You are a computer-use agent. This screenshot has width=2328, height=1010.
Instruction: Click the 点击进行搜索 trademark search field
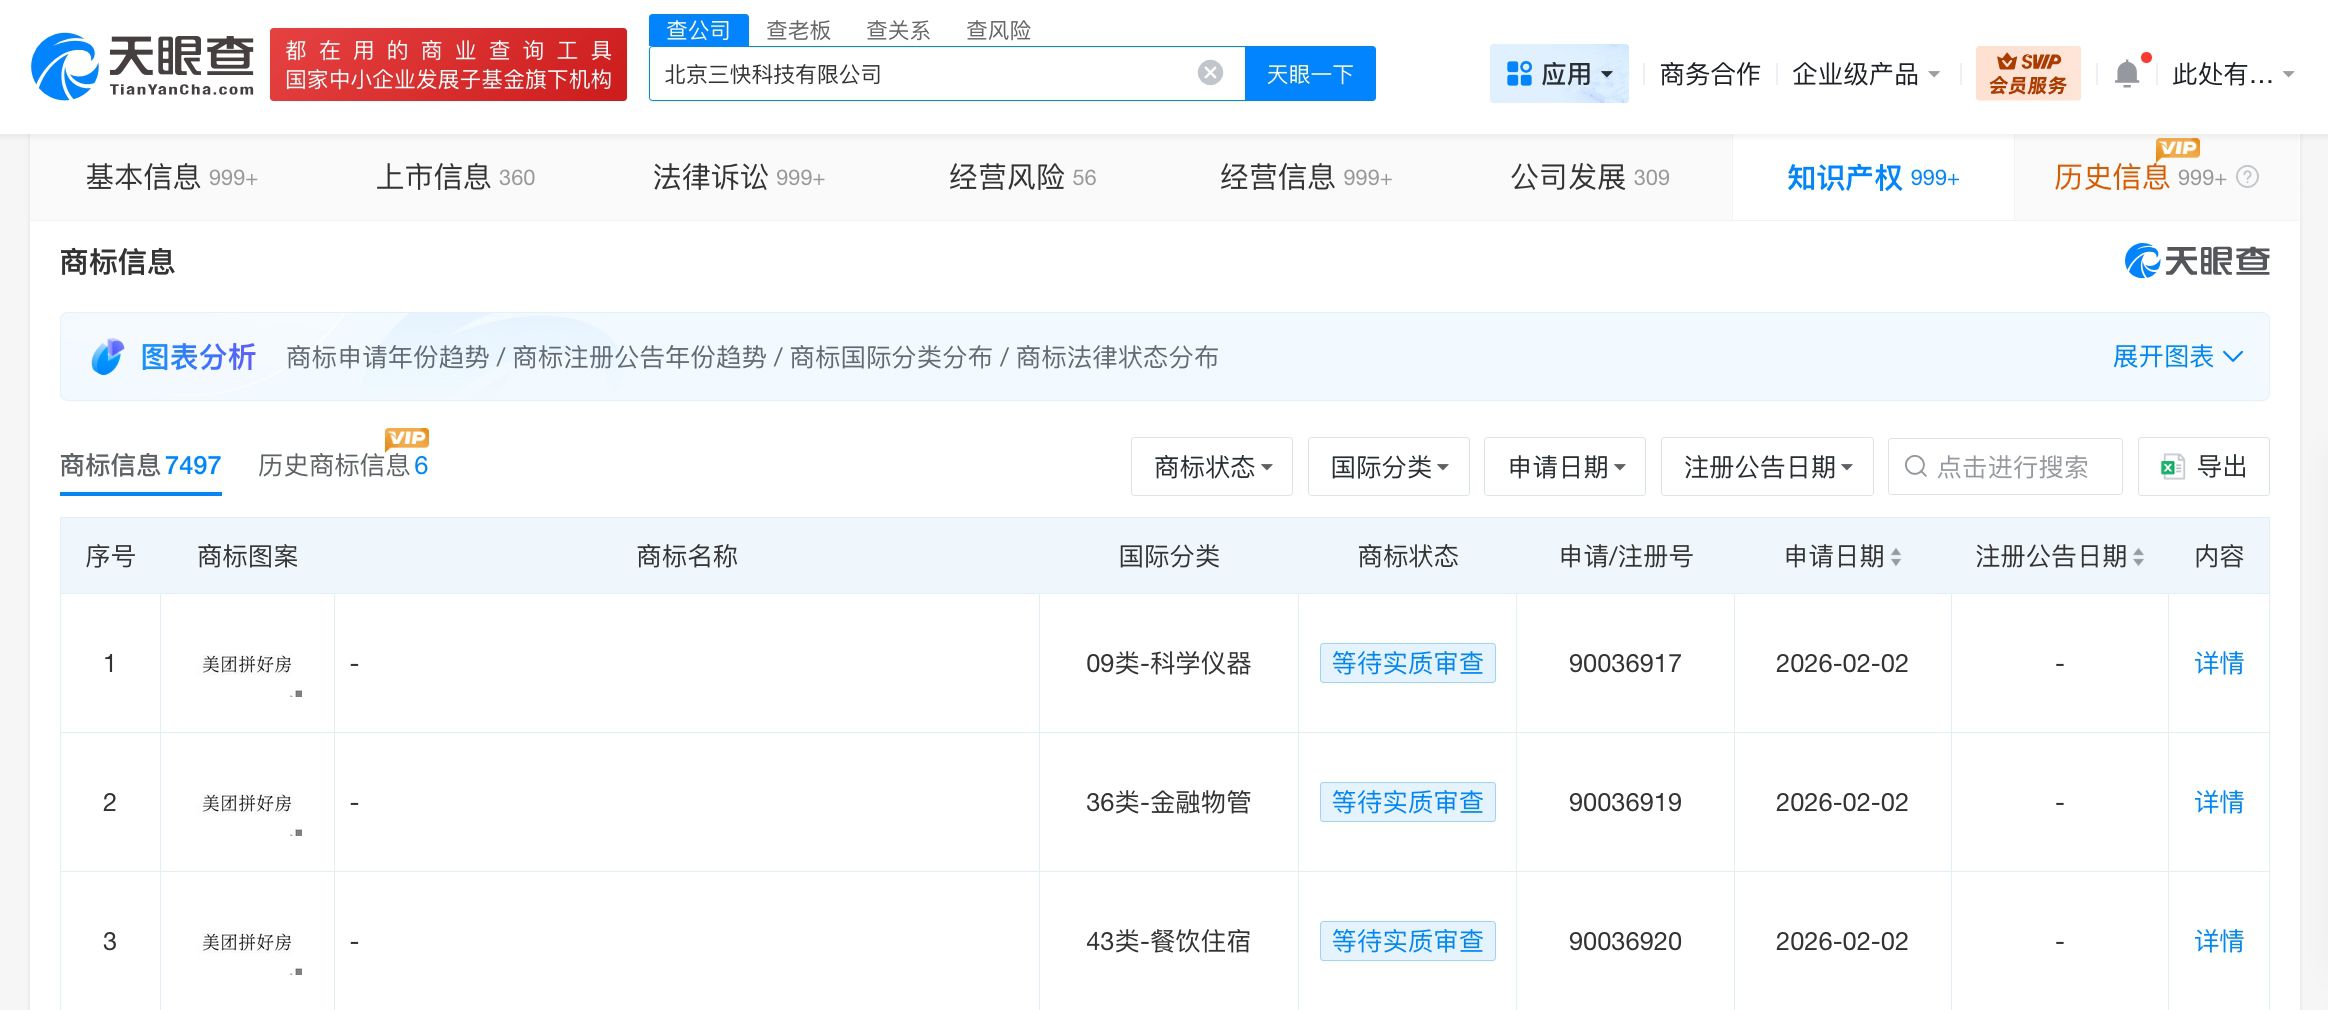(2010, 467)
